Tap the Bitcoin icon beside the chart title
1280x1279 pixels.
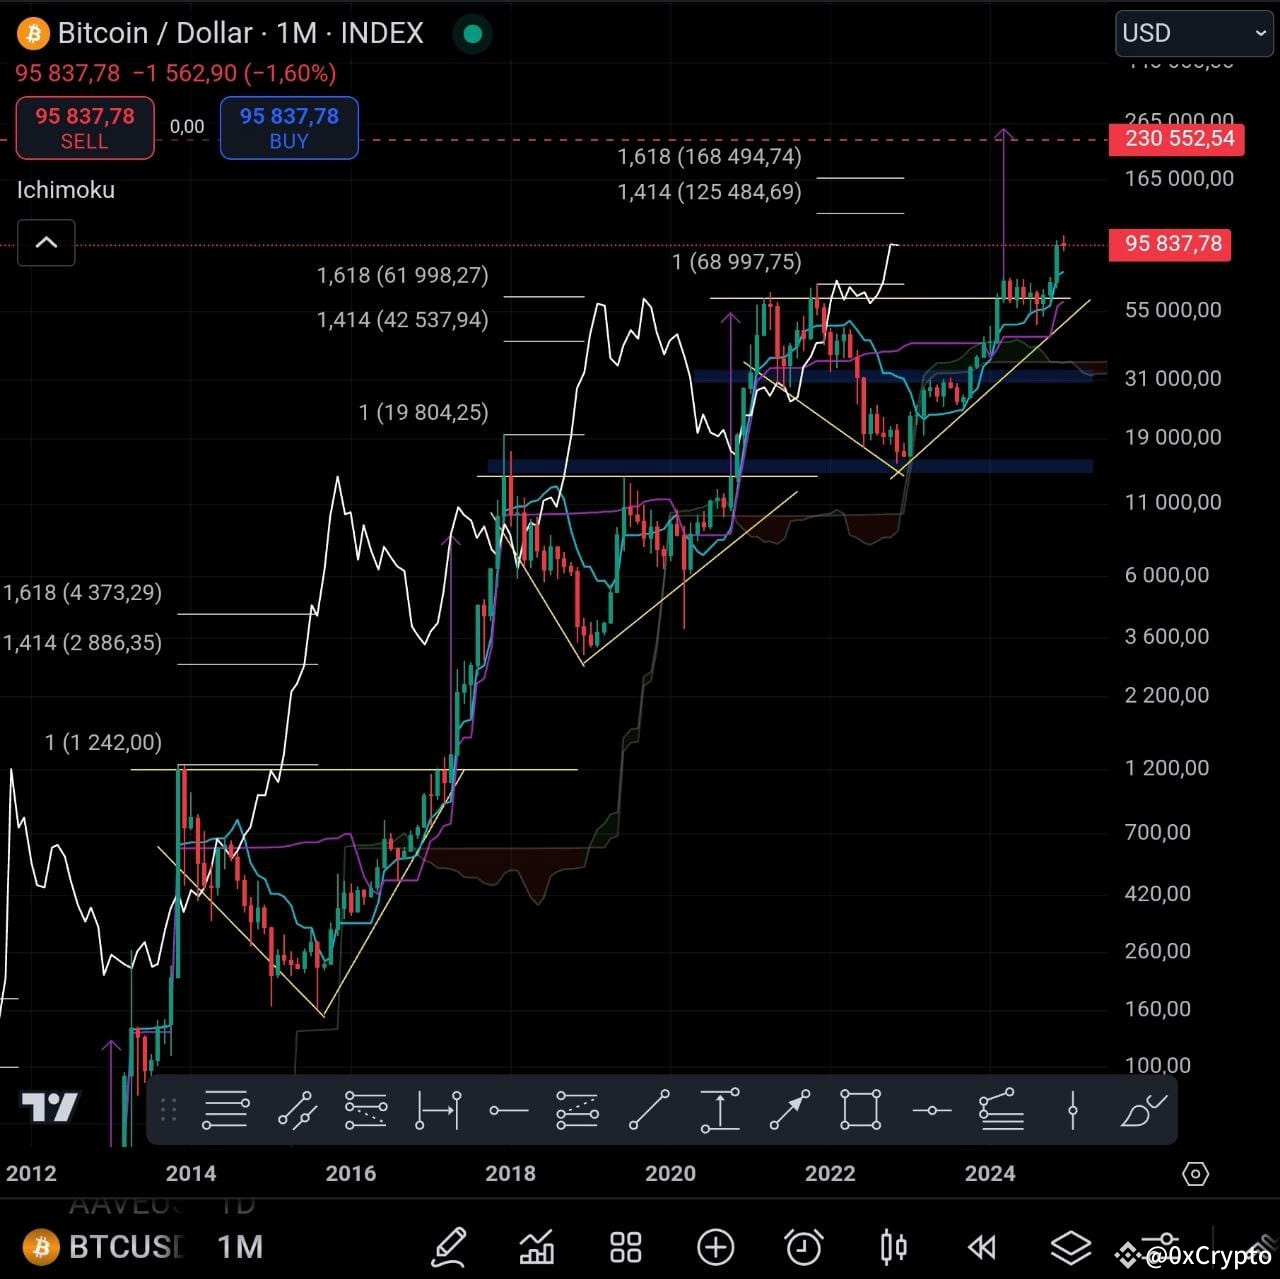(33, 34)
